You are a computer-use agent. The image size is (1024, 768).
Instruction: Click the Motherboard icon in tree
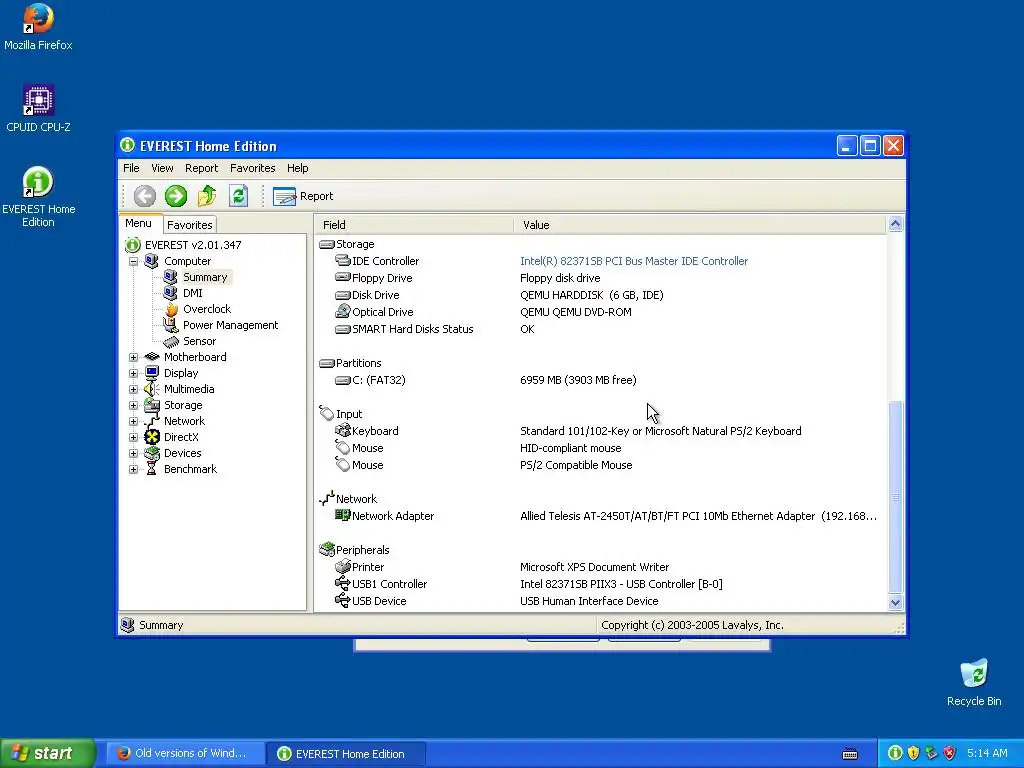(152, 357)
